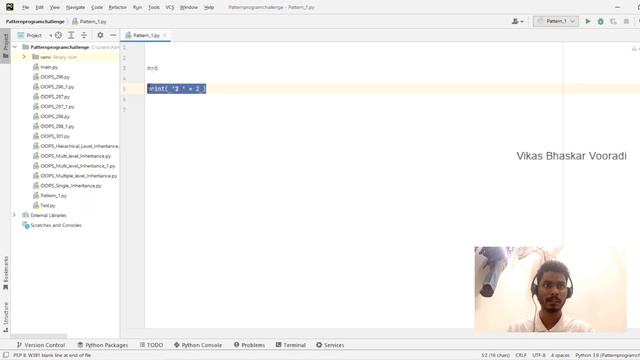Click the 4 spaces indent setting
This screenshot has height=360, width=640.
tap(560, 355)
